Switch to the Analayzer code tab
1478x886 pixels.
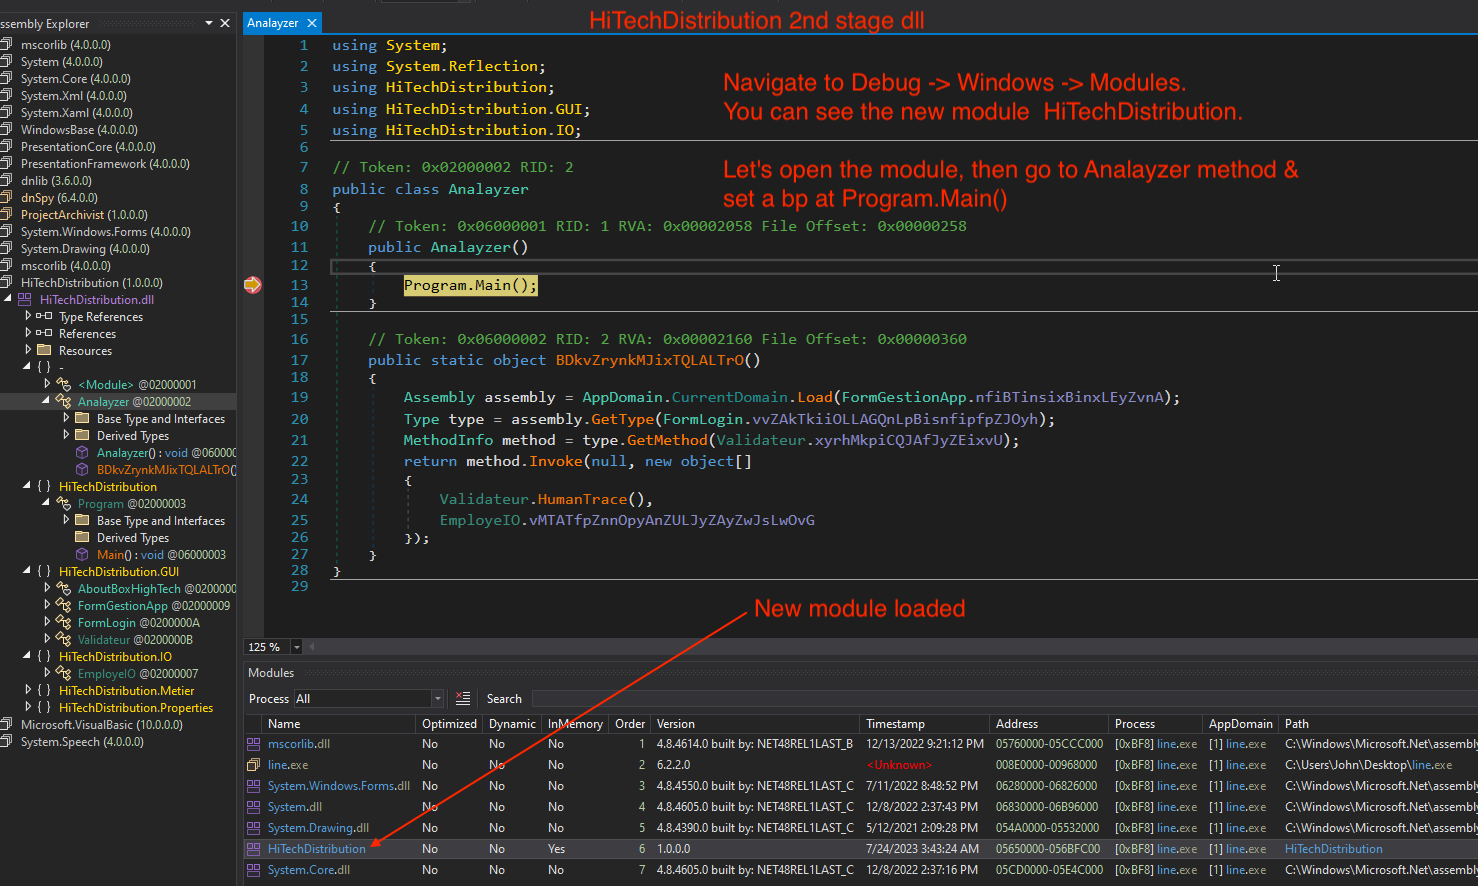(273, 23)
